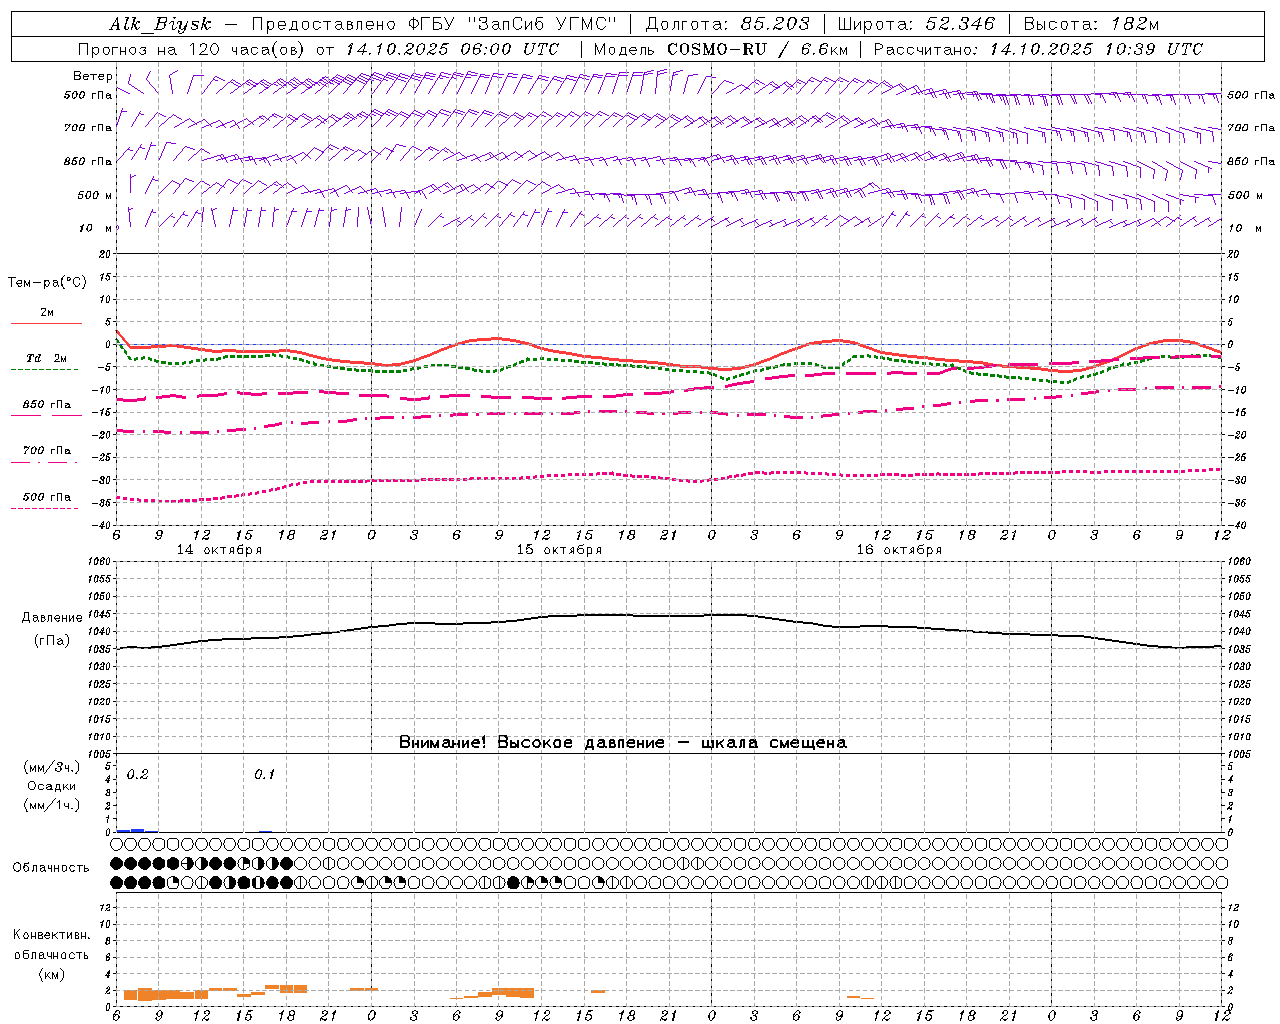Click the precipitation value 0.2
The height and width of the screenshot is (1024, 1280).
click(x=137, y=774)
